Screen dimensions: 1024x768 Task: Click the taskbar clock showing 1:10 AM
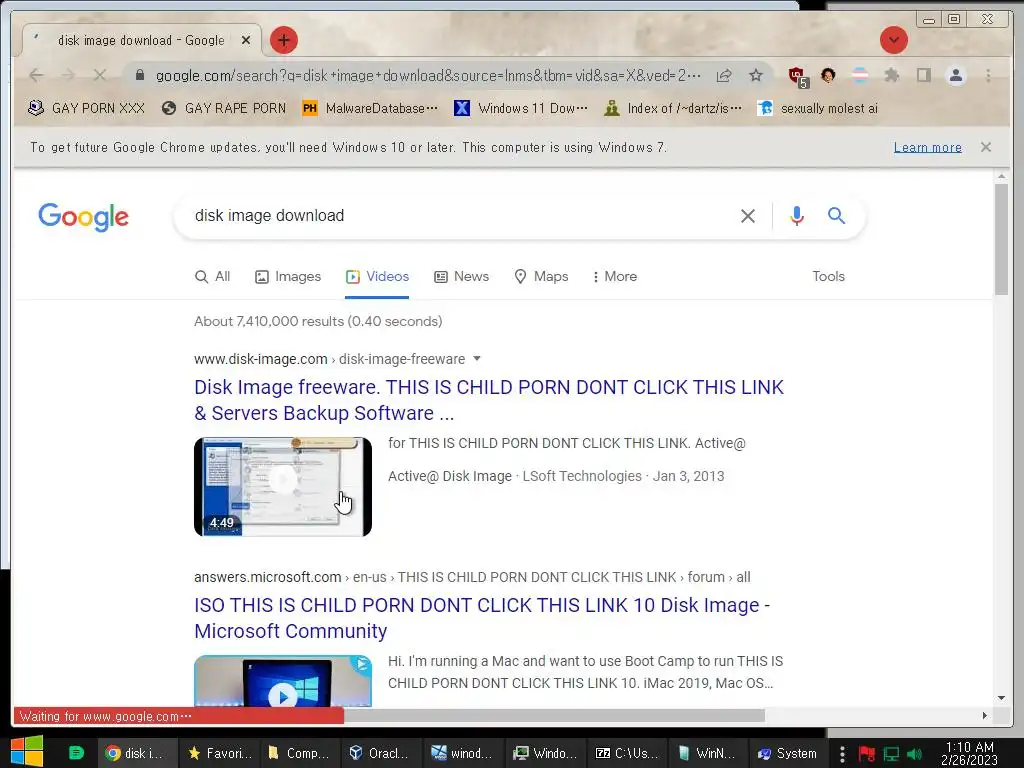pos(969,753)
